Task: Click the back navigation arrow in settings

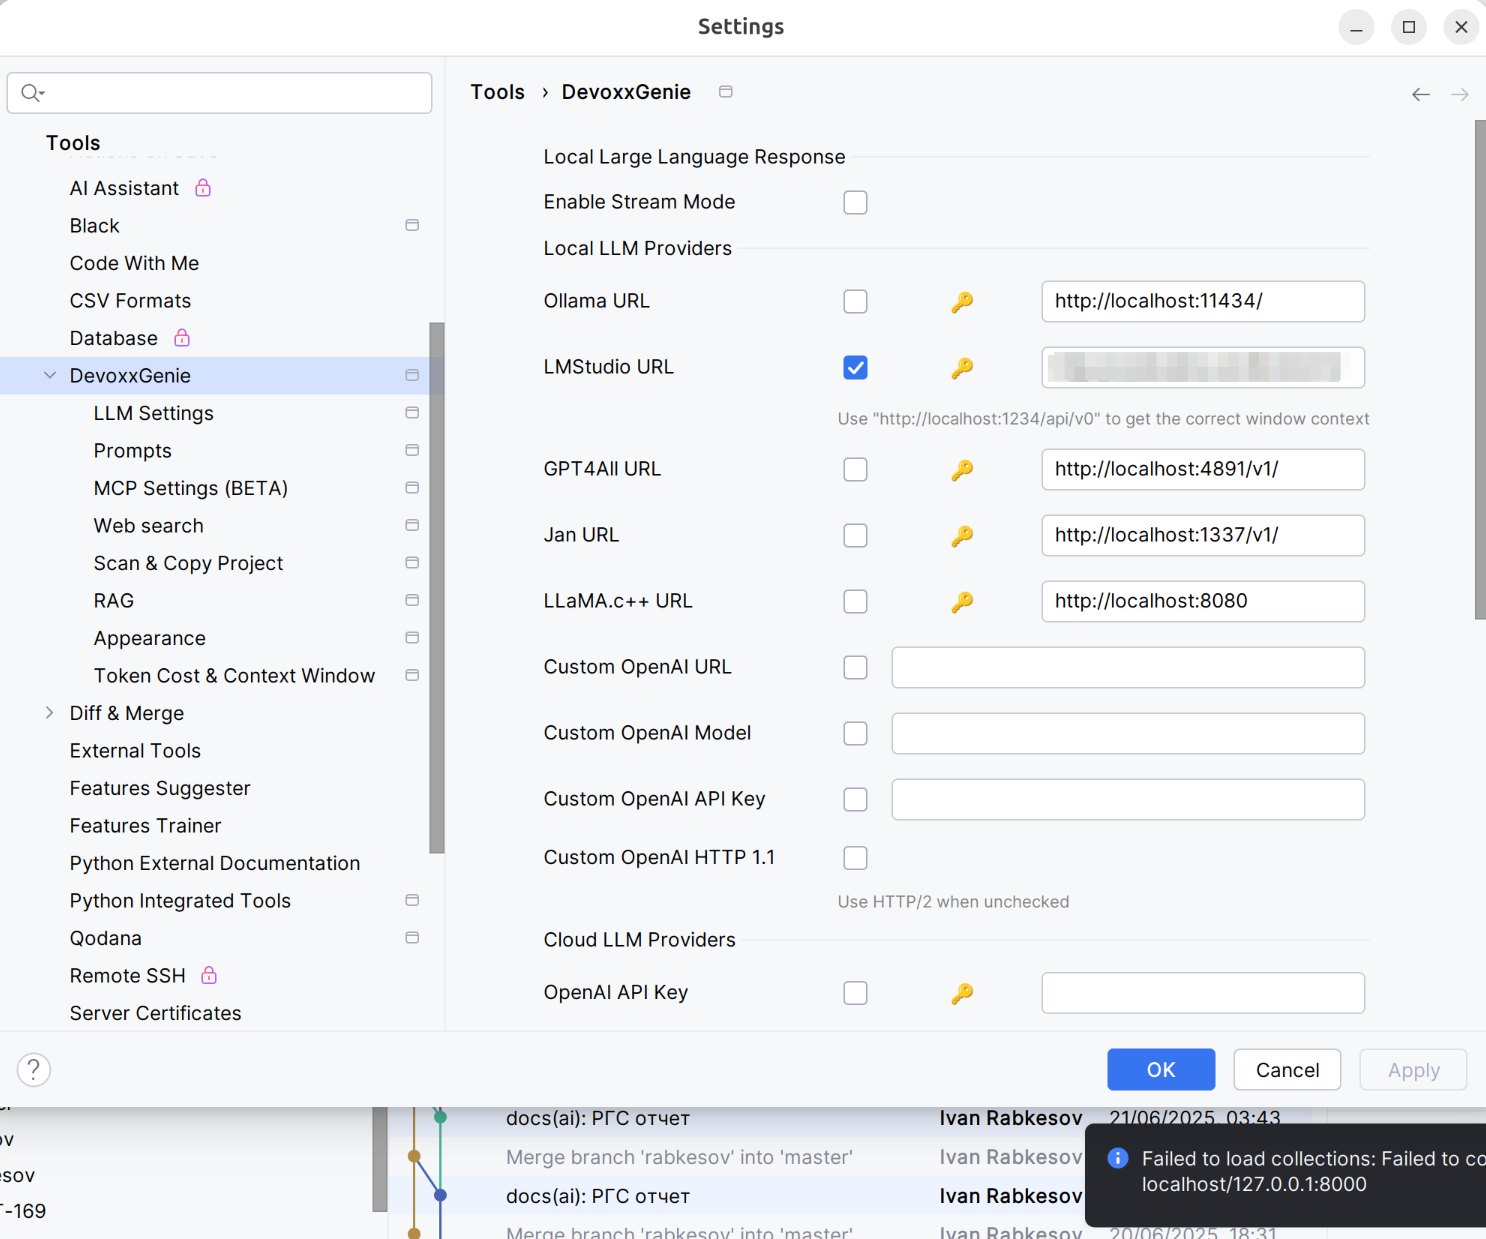Action: coord(1420,94)
